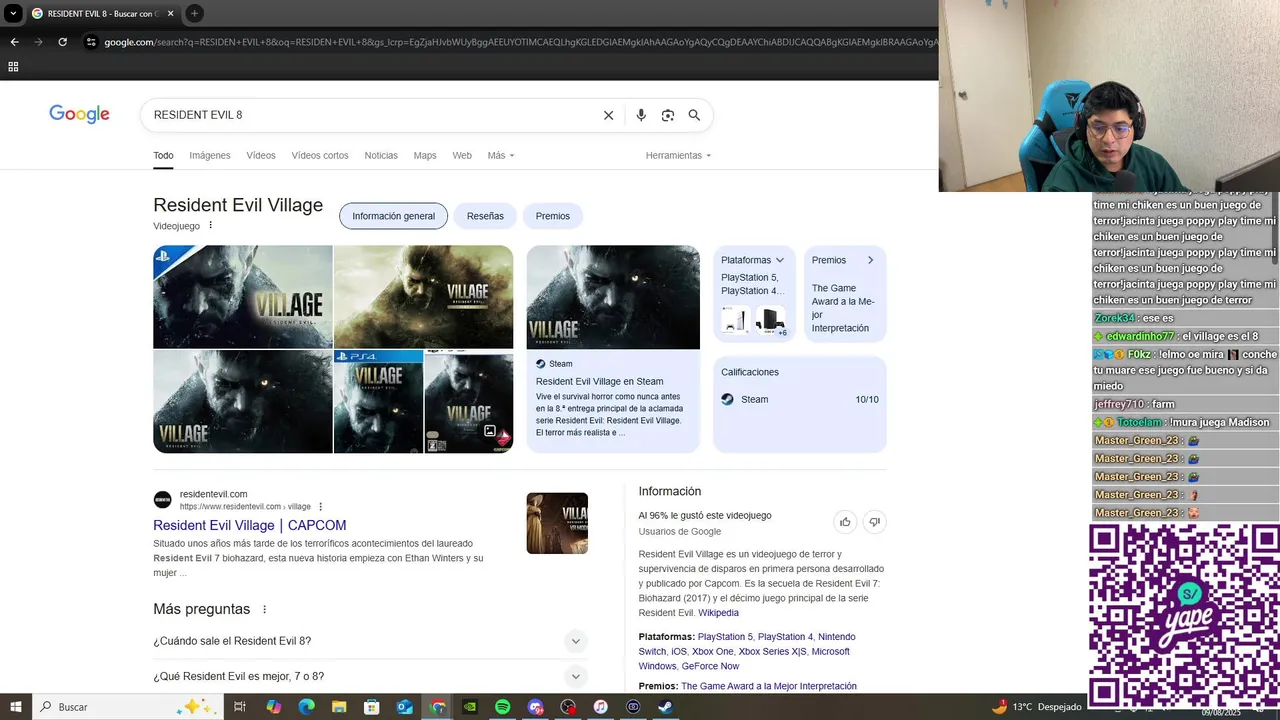The height and width of the screenshot is (720, 1280).
Task: Open options next to Más preguntas
Action: coord(265,609)
